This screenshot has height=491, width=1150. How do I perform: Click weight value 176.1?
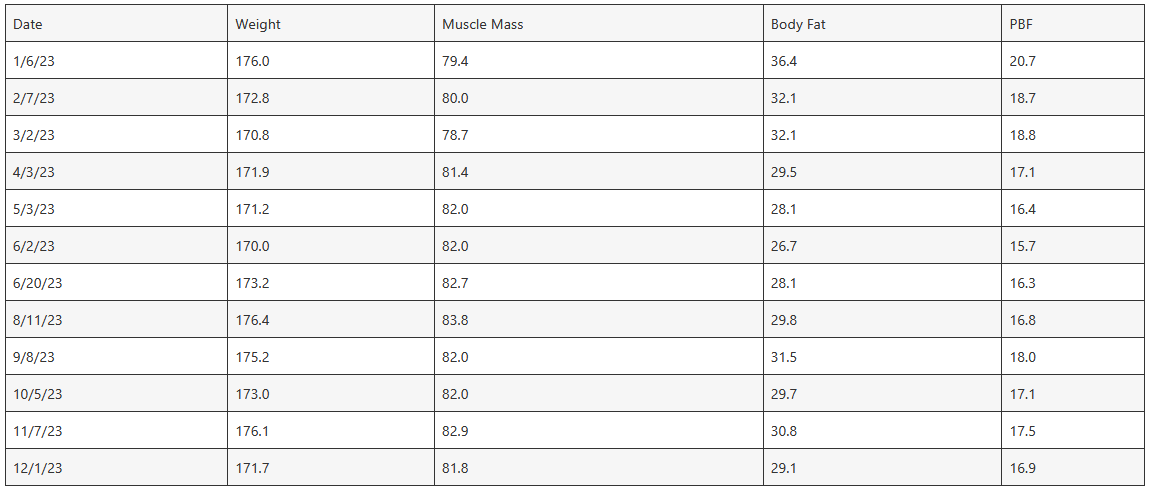pyautogui.click(x=252, y=431)
